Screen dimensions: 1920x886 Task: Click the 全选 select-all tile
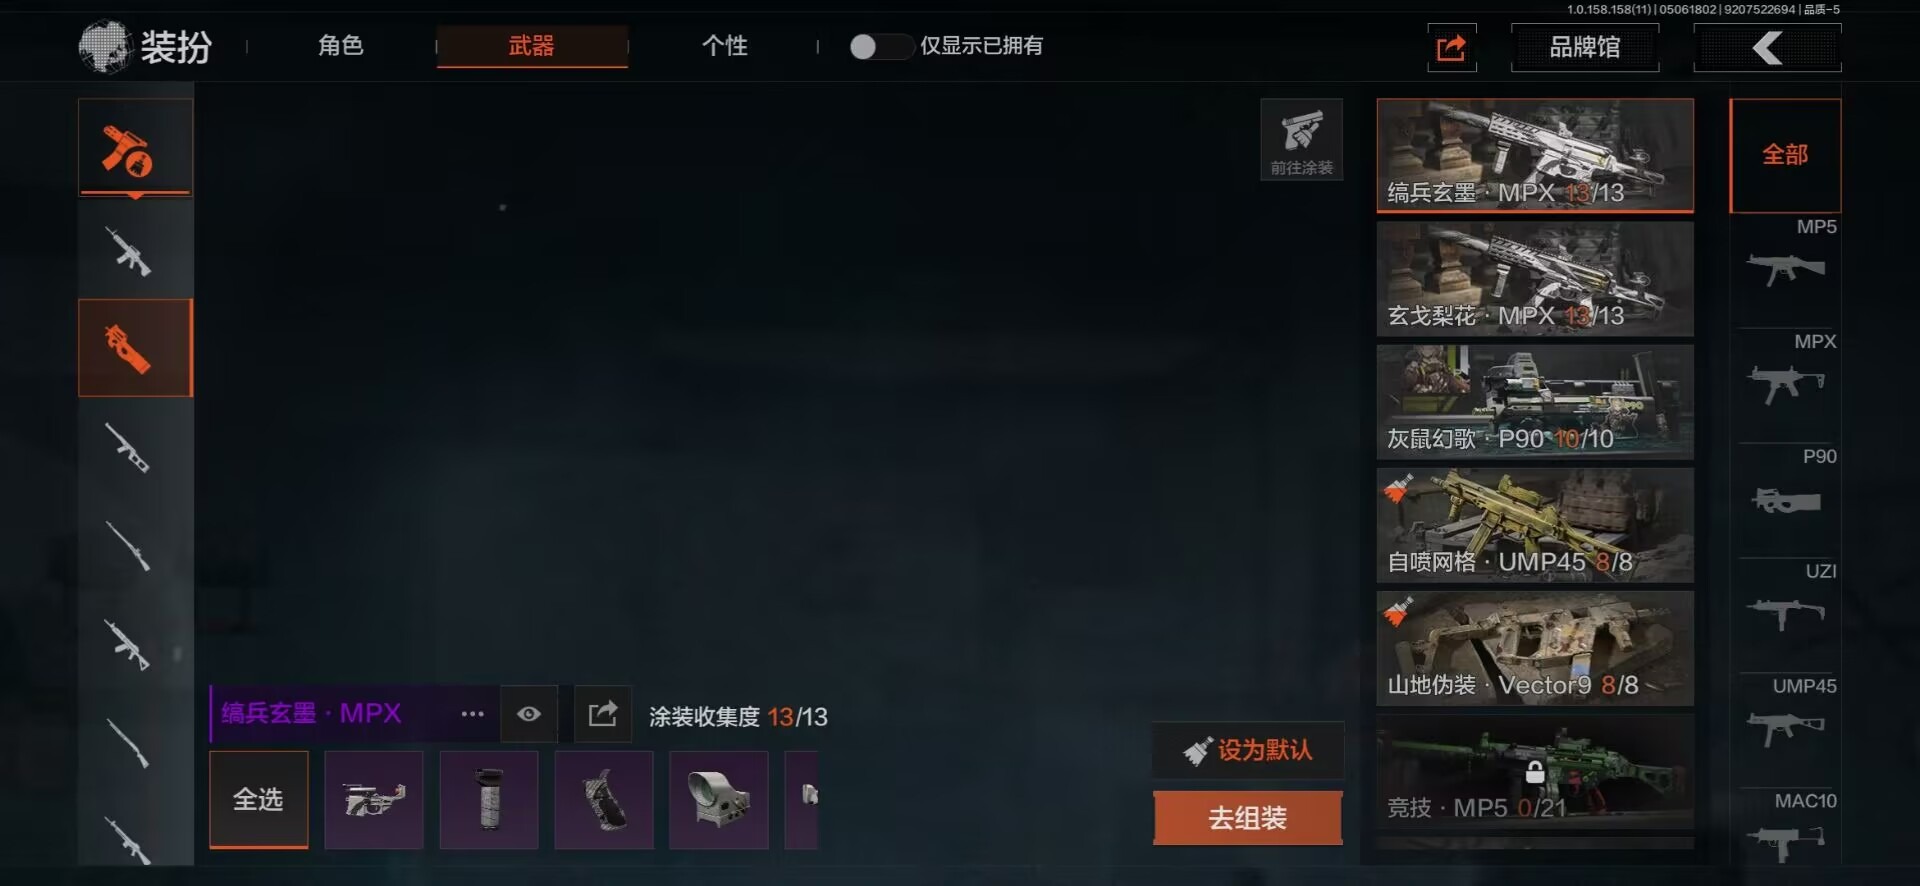pos(259,800)
